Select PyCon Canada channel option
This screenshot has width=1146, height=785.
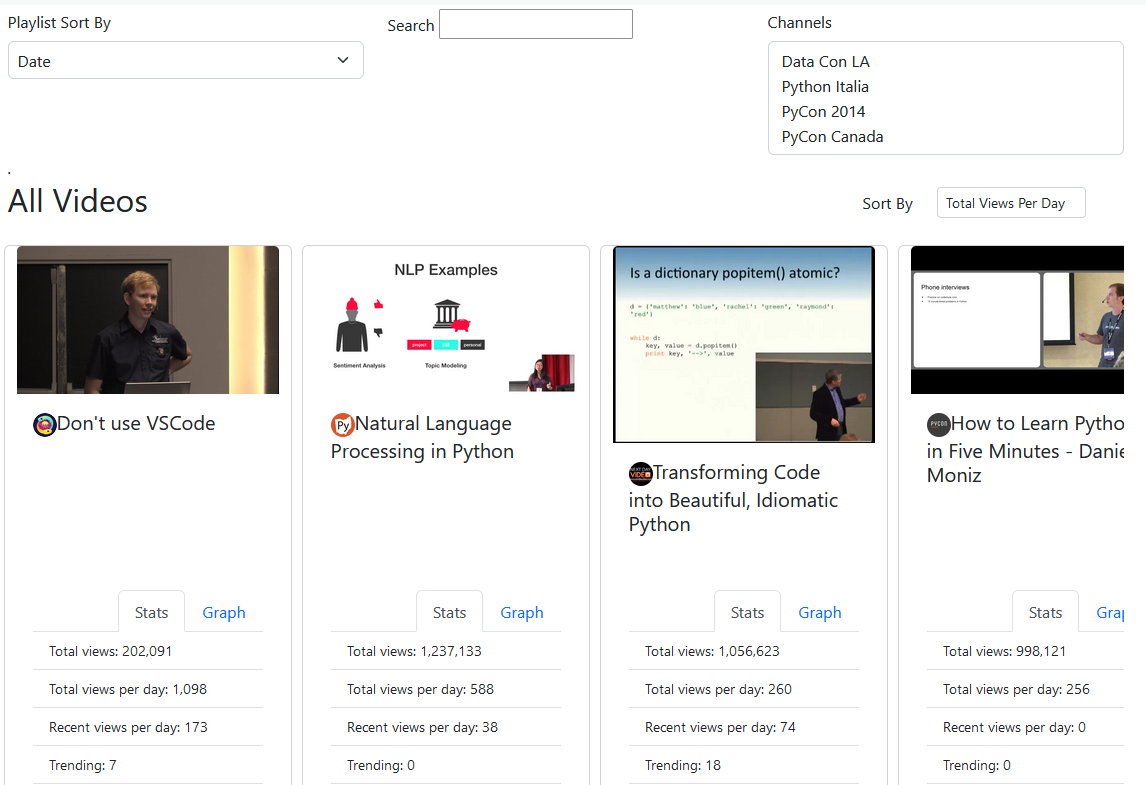(x=832, y=137)
